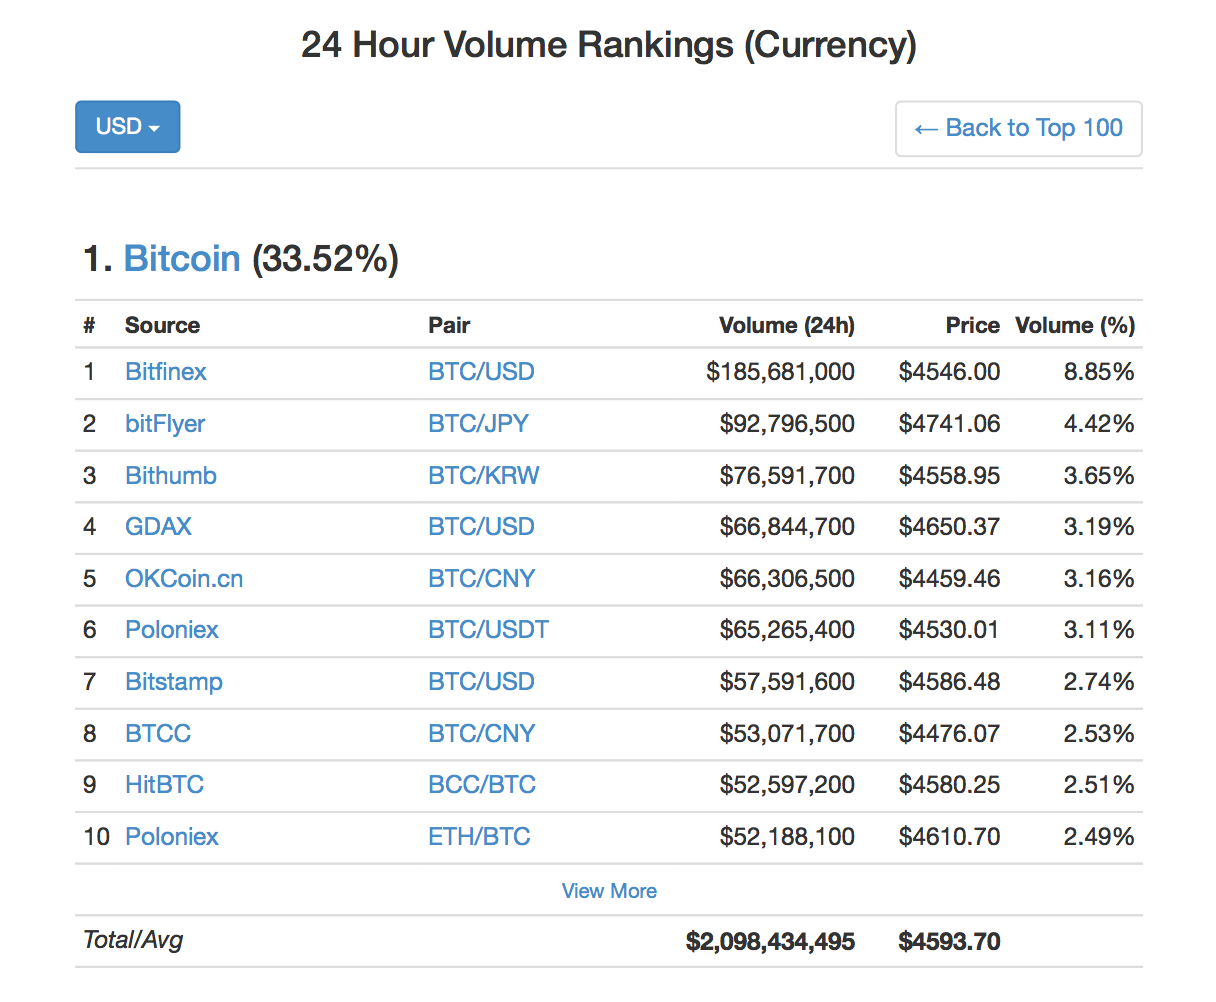
Task: Open Poloniex link in row 10
Action: coord(172,837)
